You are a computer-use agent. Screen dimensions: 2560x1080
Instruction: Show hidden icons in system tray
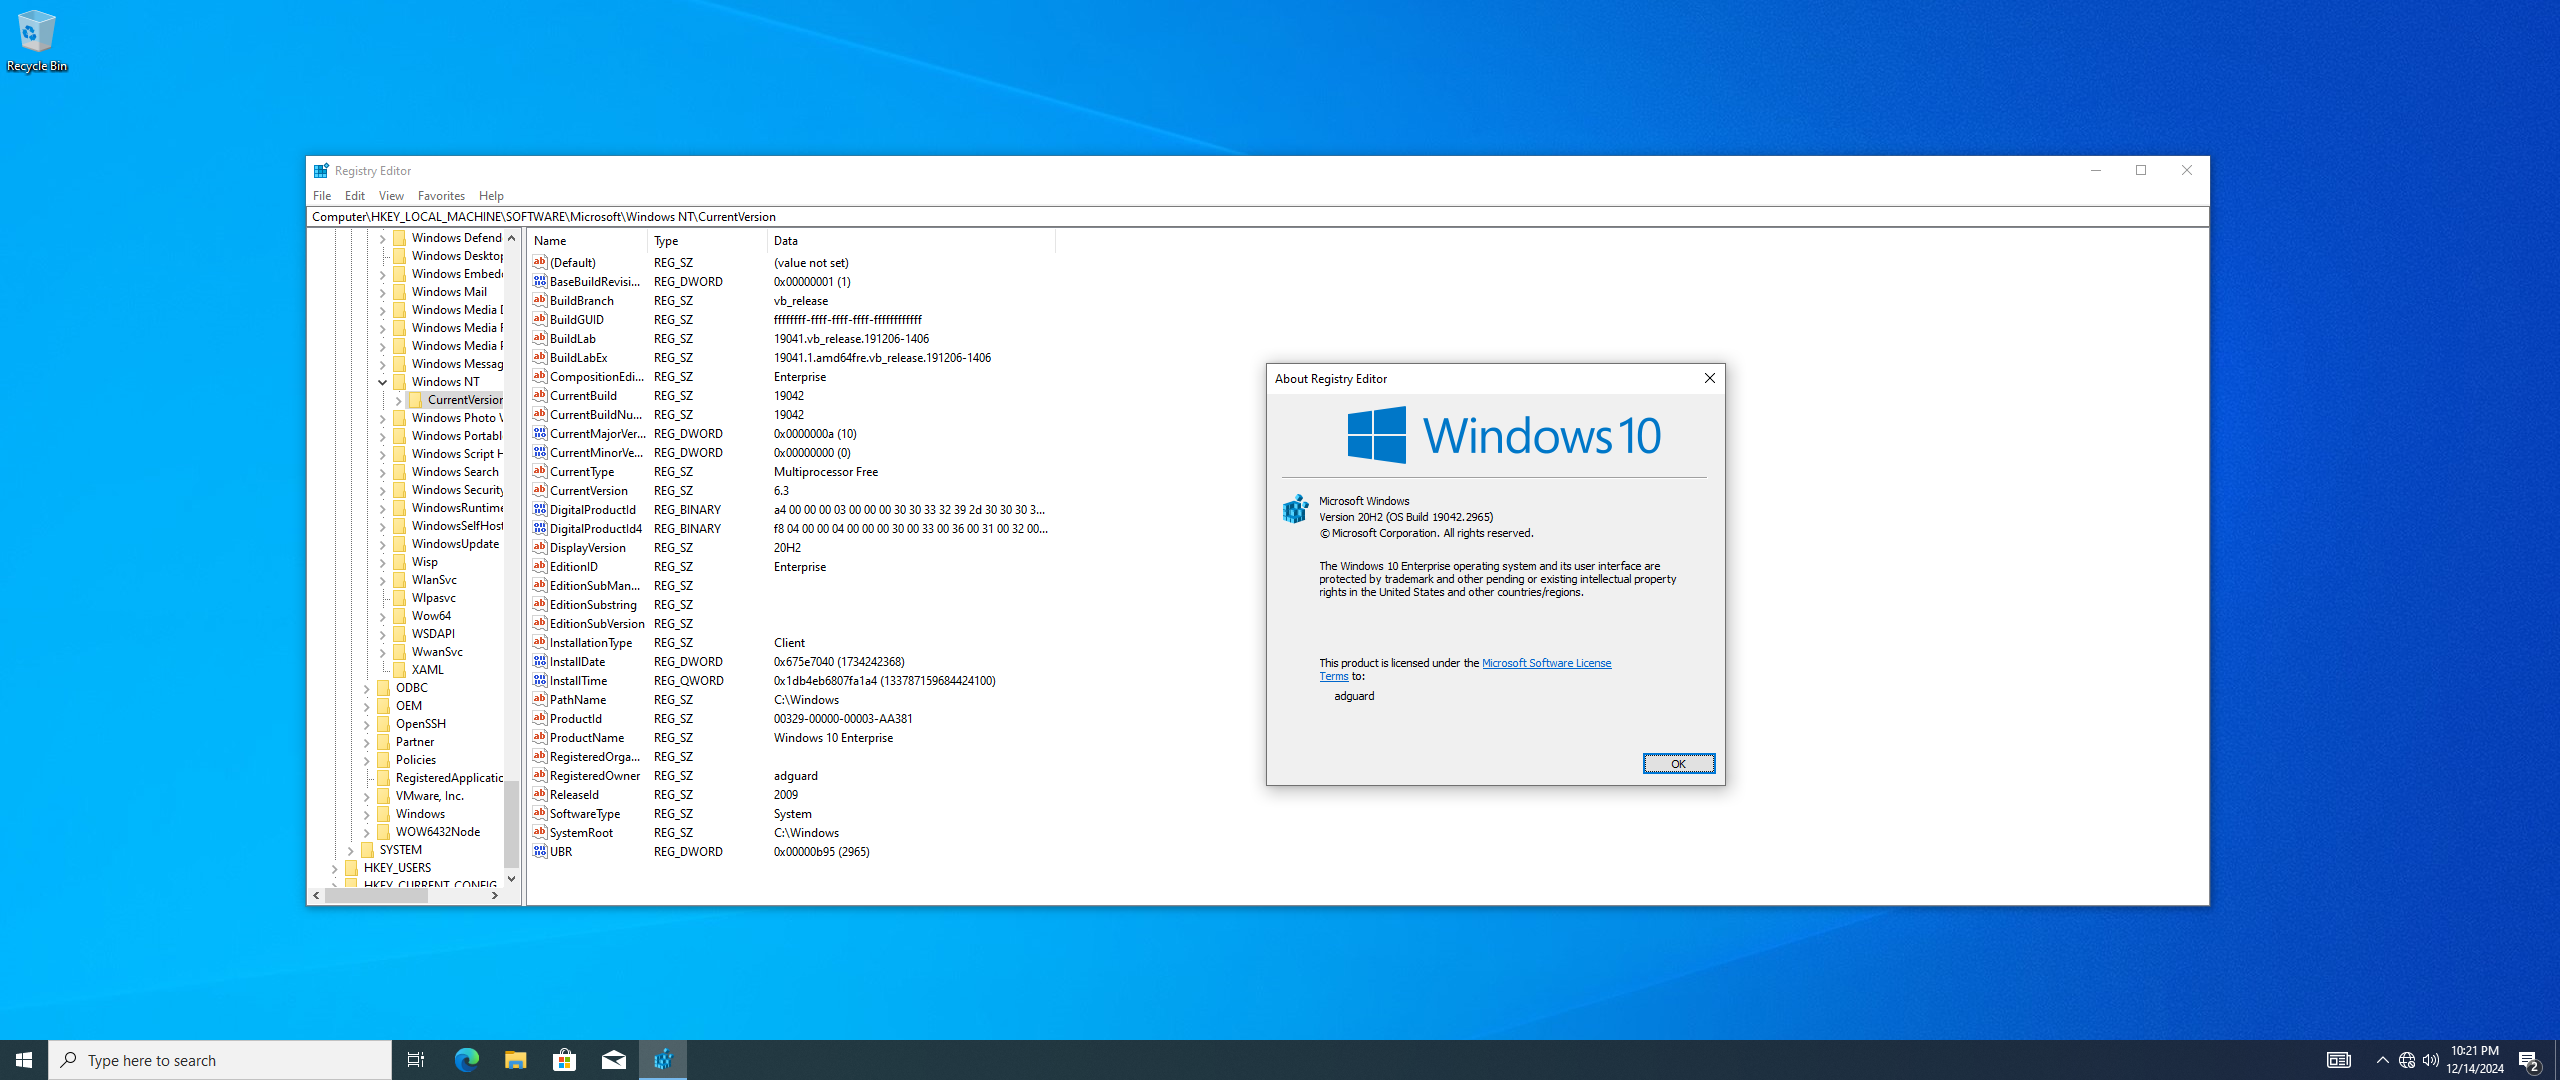coord(2382,1060)
